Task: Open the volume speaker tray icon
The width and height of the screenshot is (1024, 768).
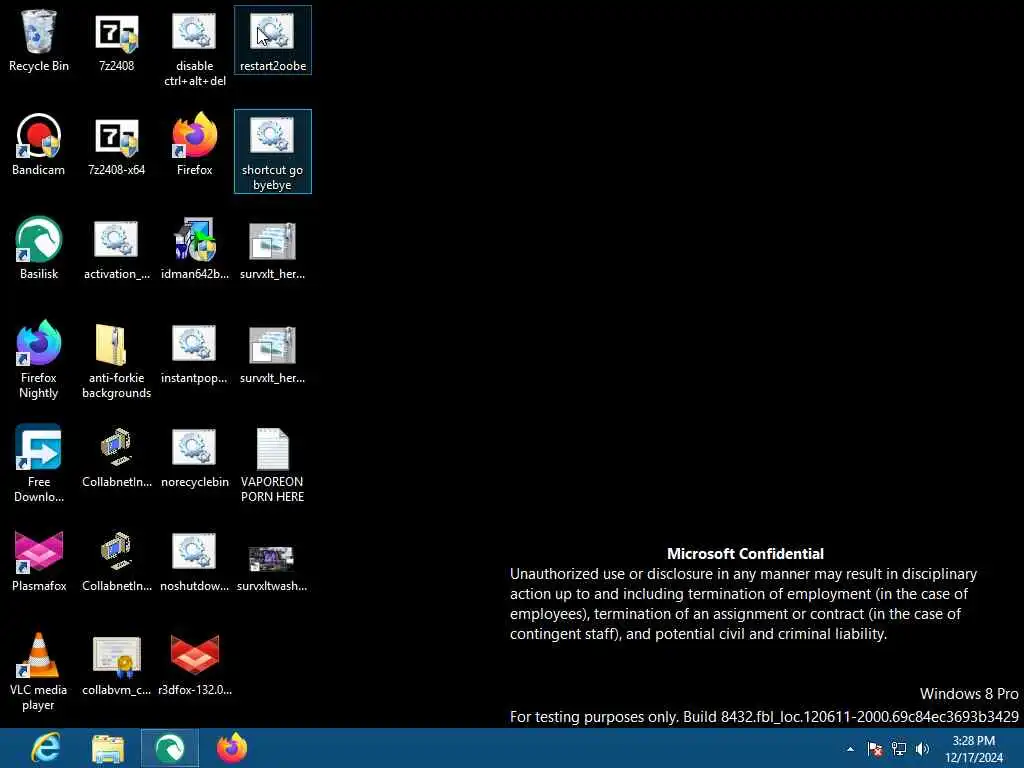Action: point(922,749)
